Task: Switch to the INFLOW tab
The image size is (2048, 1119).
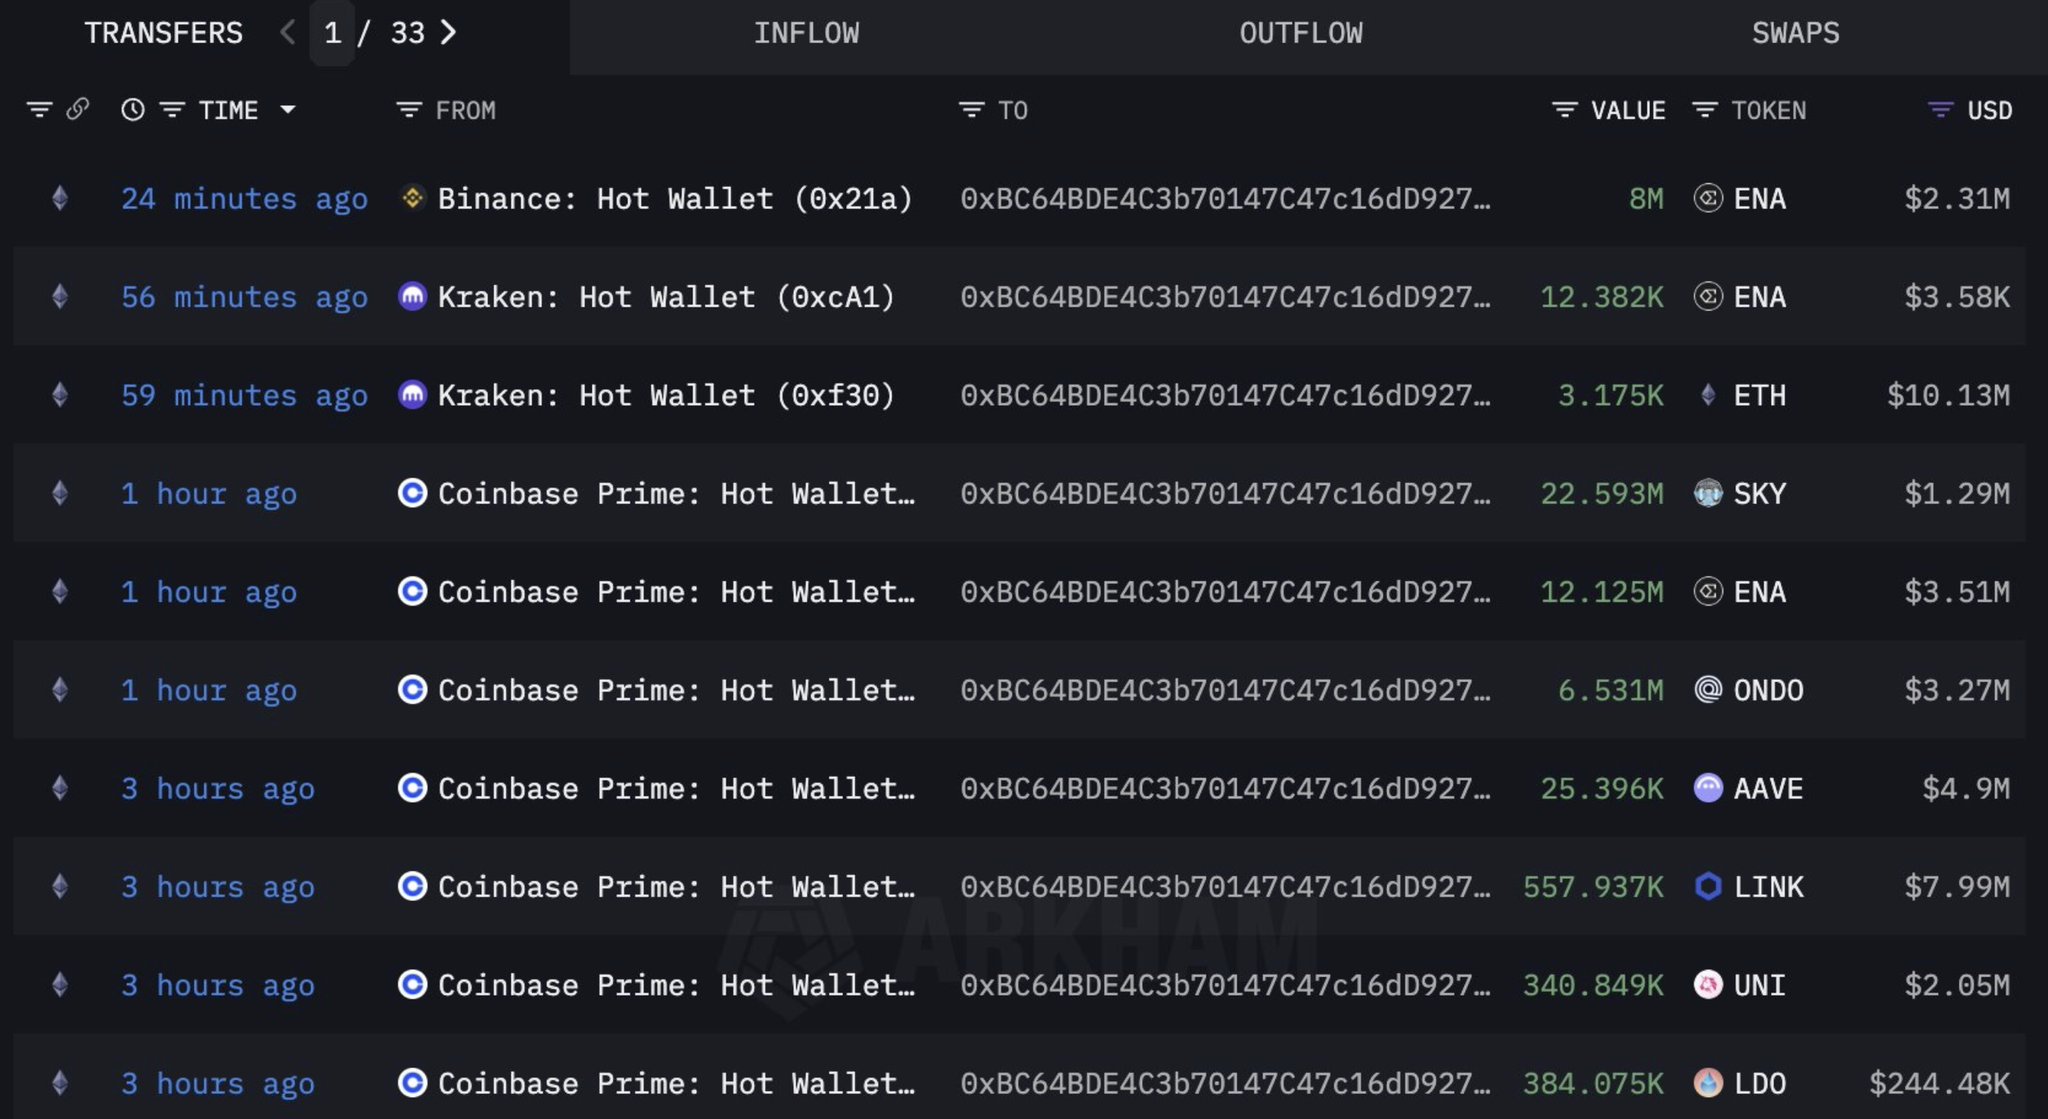Action: [806, 33]
